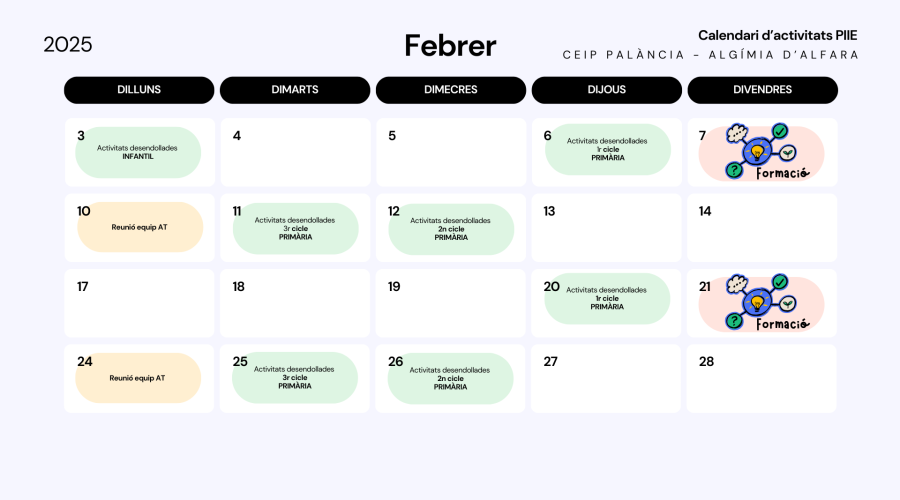This screenshot has height=500, width=900.
Task: Select the DIVENDRES weekday header
Action: [762, 90]
